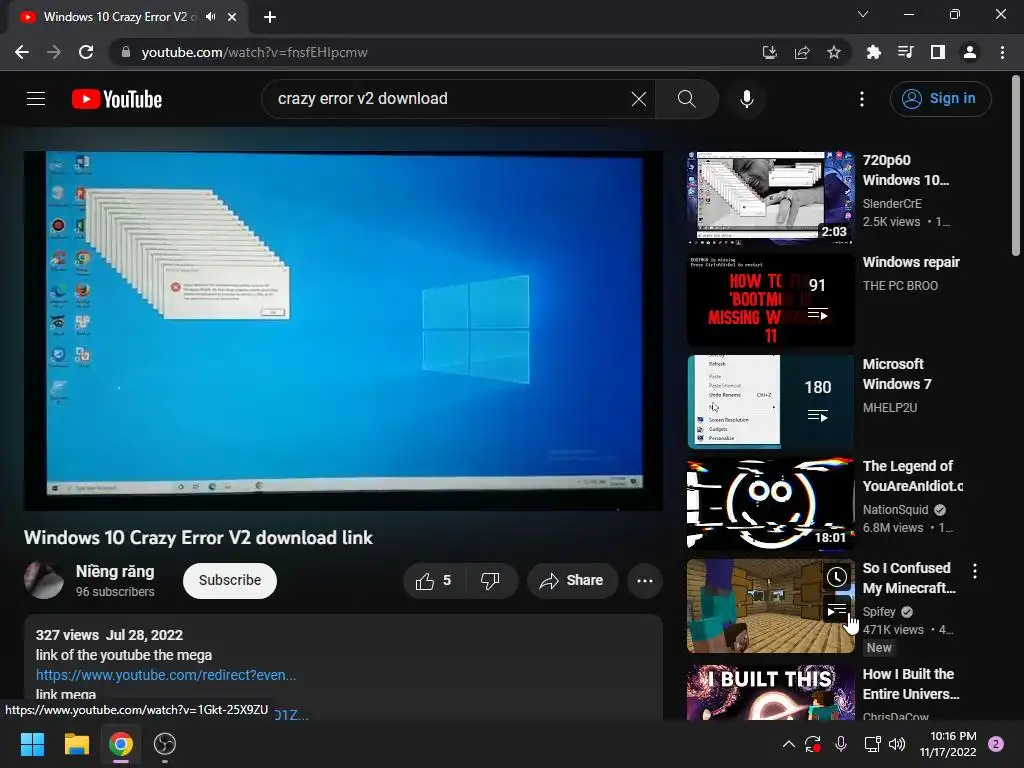The image size is (1024, 768).
Task: Open the 720p60 Windows 10 video thumbnail
Action: (771, 198)
